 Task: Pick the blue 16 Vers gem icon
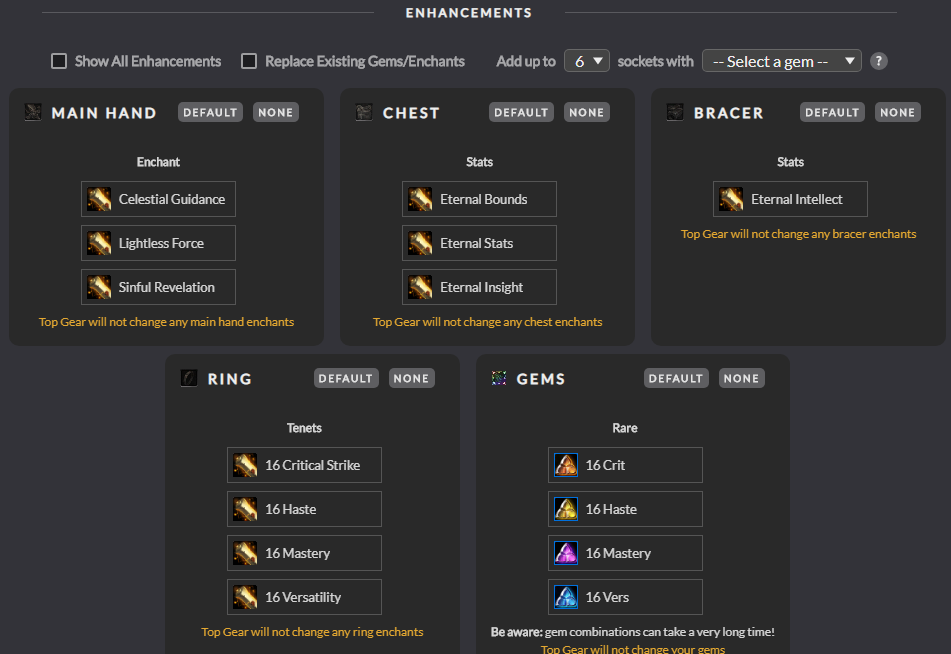pos(567,597)
